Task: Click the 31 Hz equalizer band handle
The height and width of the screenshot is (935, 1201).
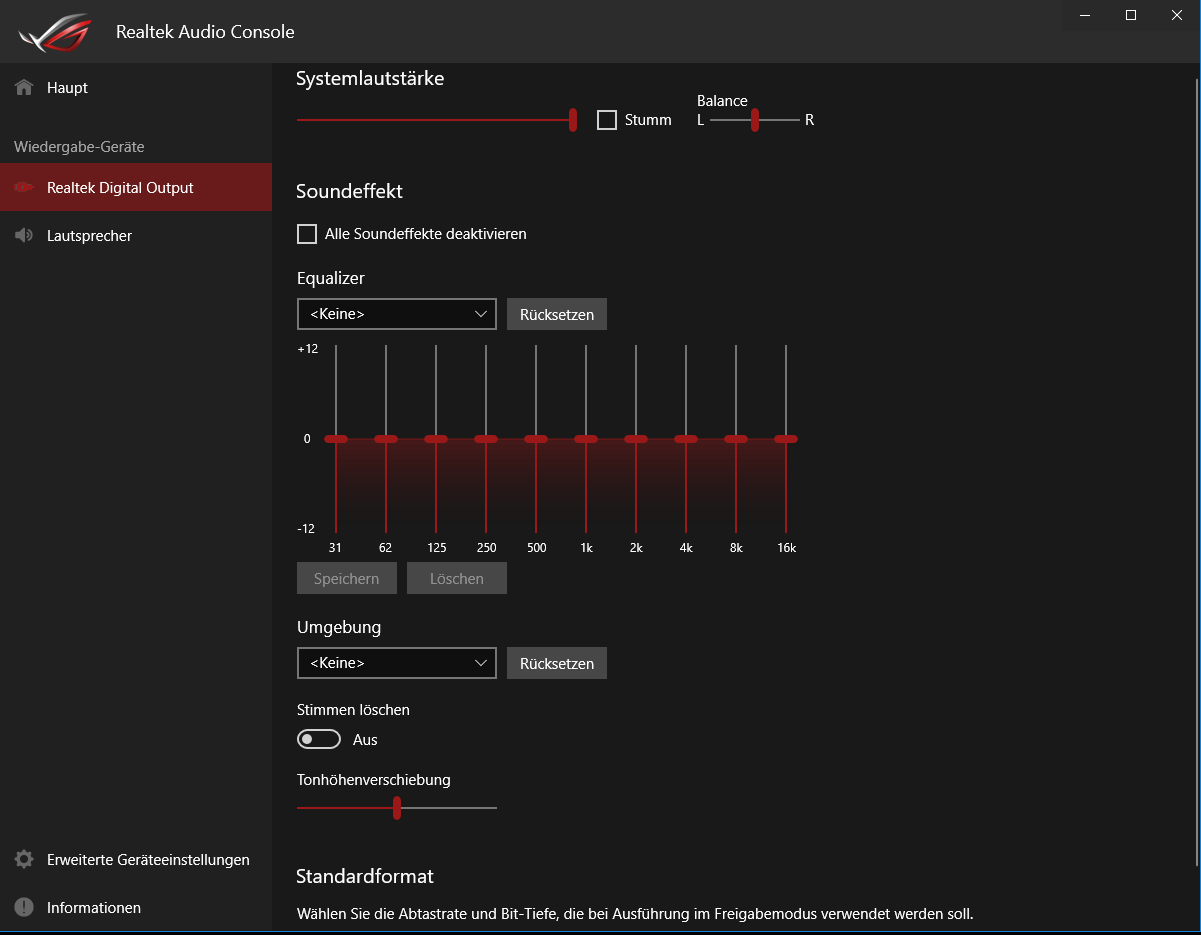Action: point(336,439)
